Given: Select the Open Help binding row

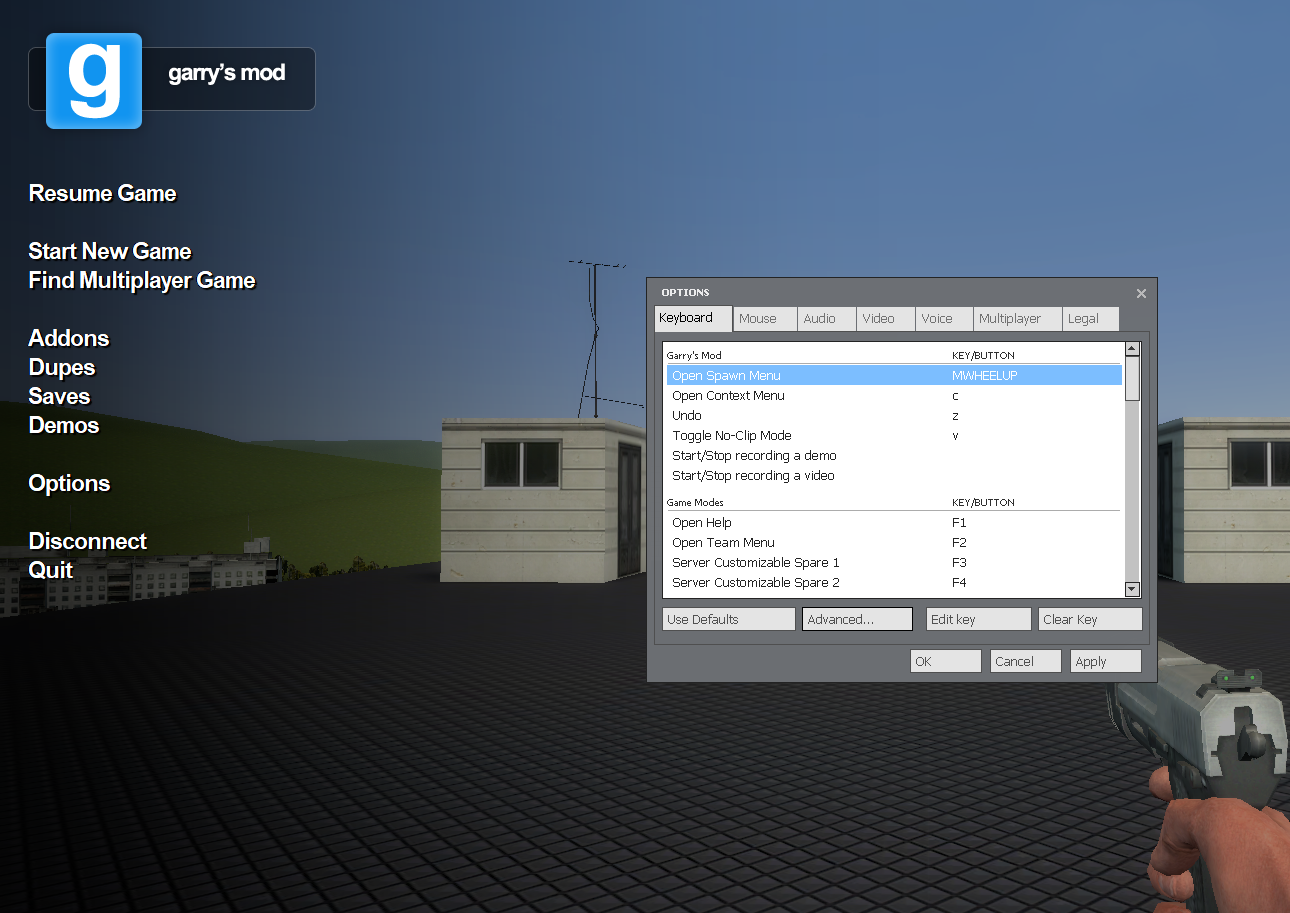Looking at the screenshot, I should [x=894, y=522].
